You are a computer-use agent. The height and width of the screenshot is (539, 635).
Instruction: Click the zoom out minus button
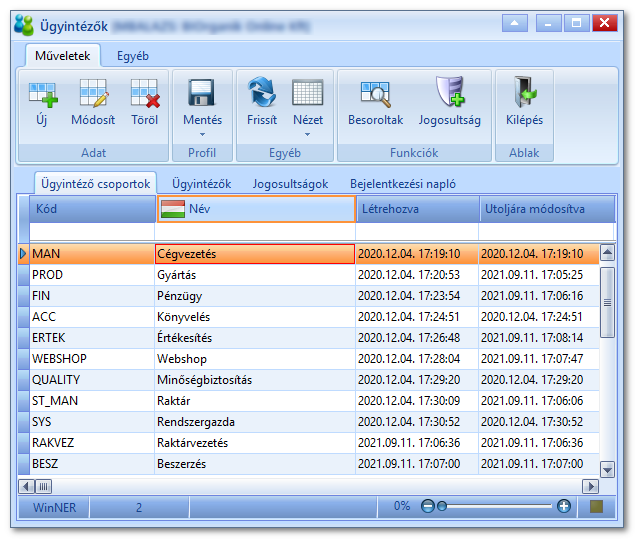[428, 506]
